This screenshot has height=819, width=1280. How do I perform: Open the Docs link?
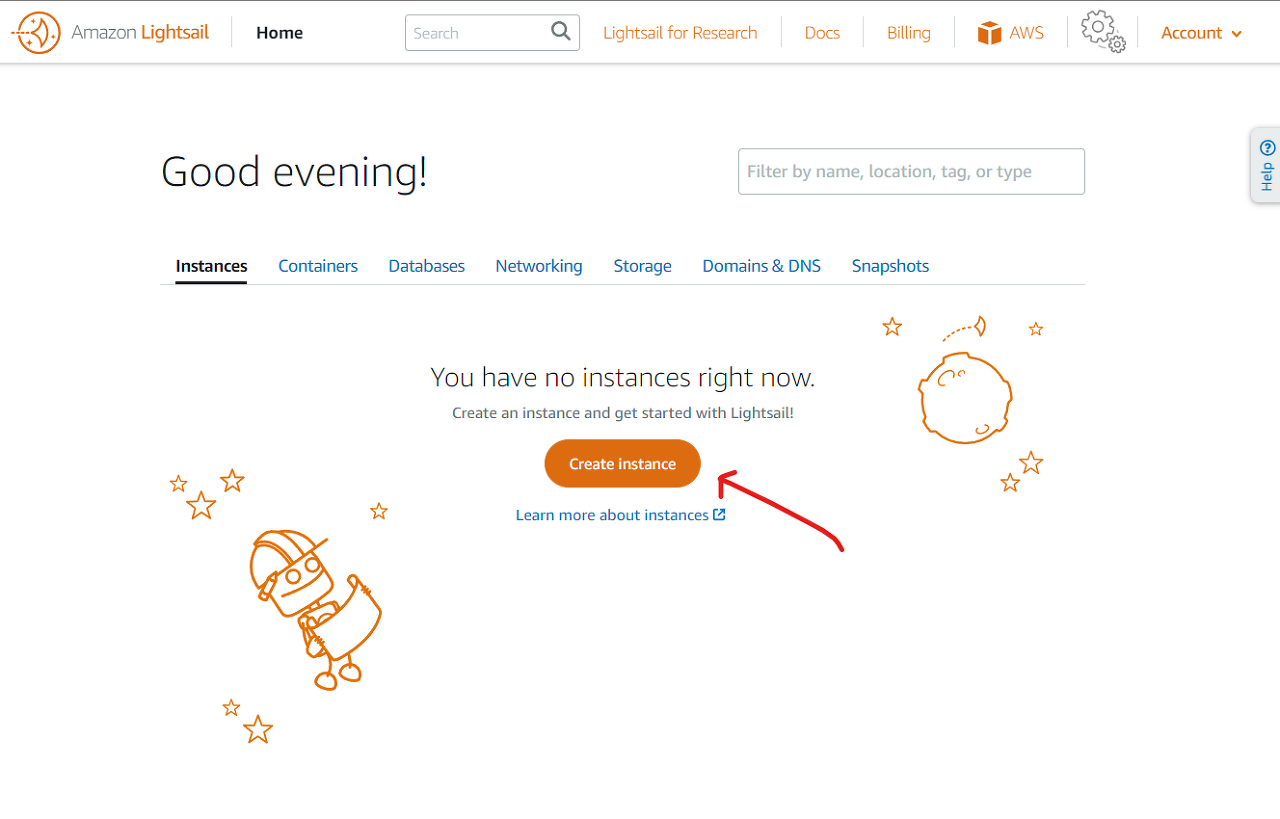tap(822, 33)
